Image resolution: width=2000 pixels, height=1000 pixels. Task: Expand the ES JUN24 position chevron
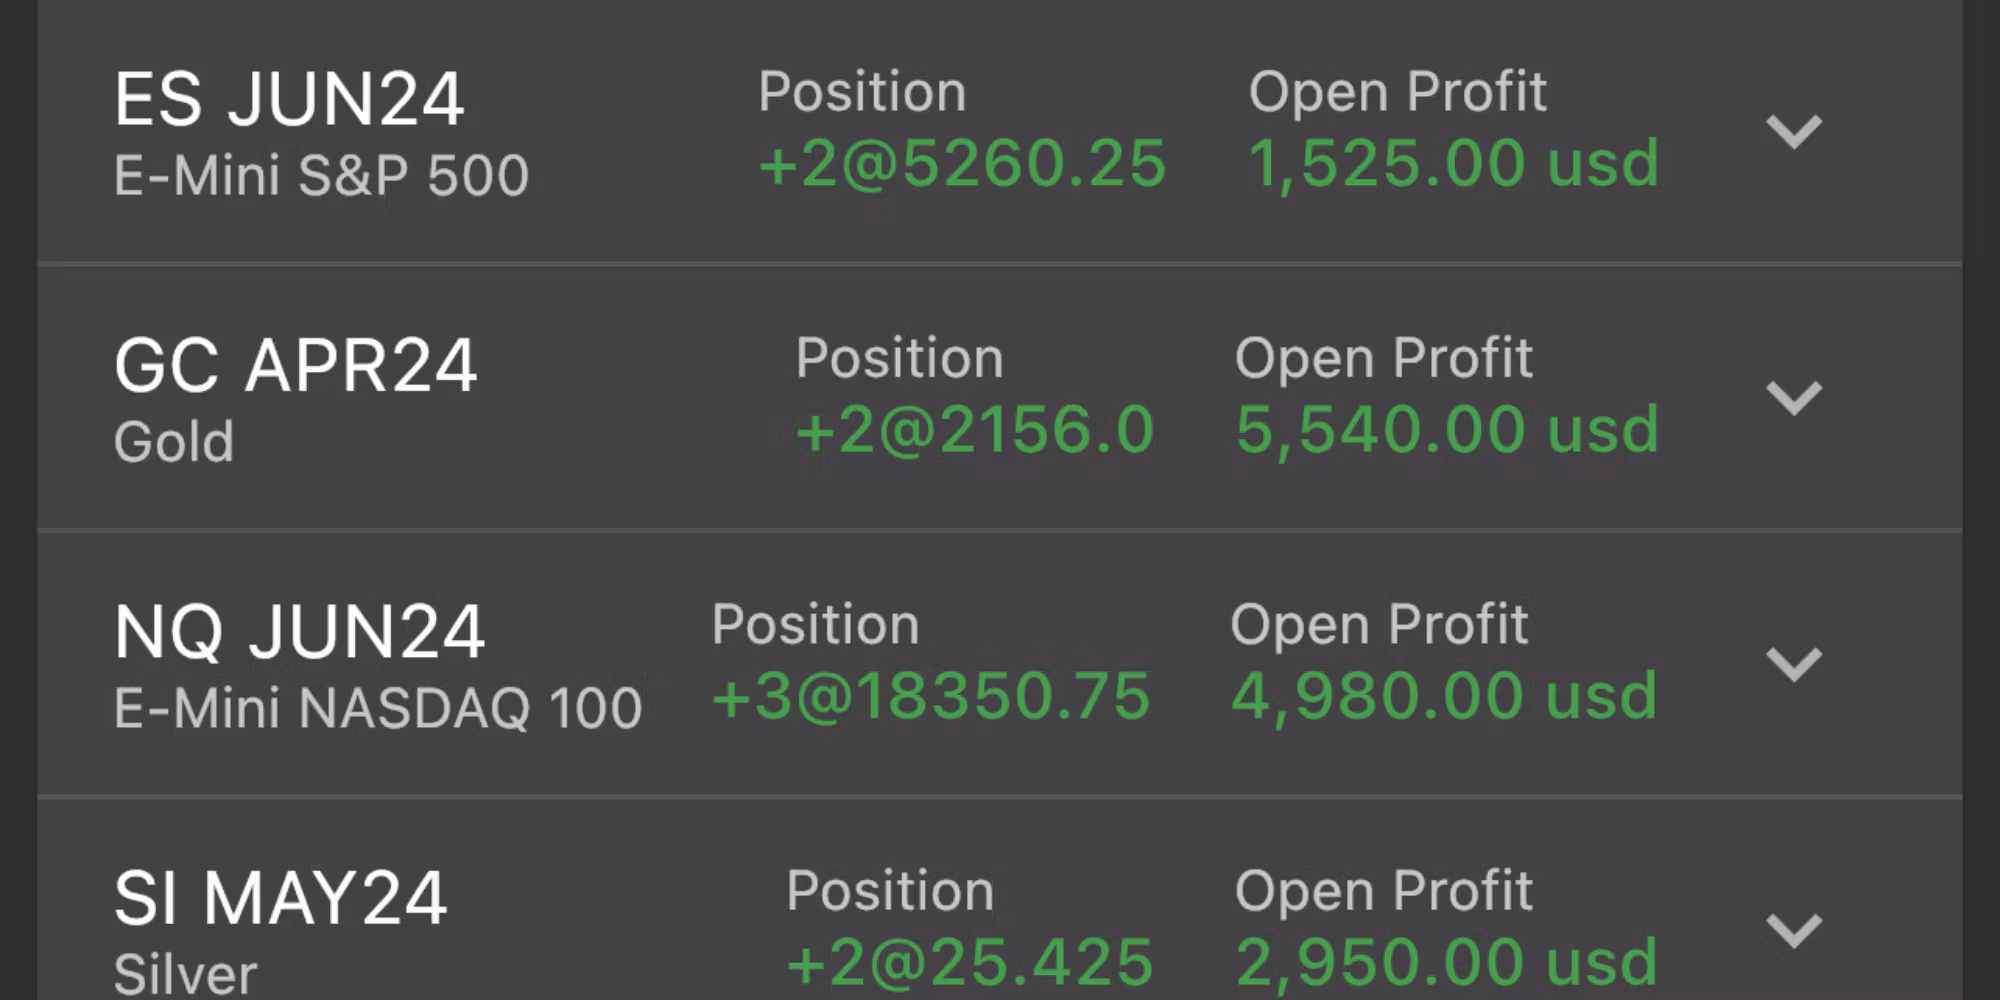pos(1794,132)
